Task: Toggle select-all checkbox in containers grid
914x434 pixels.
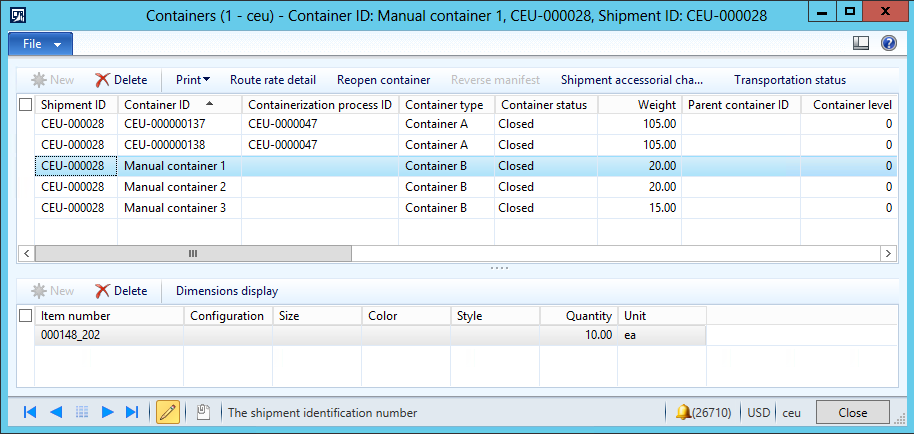Action: 26,105
